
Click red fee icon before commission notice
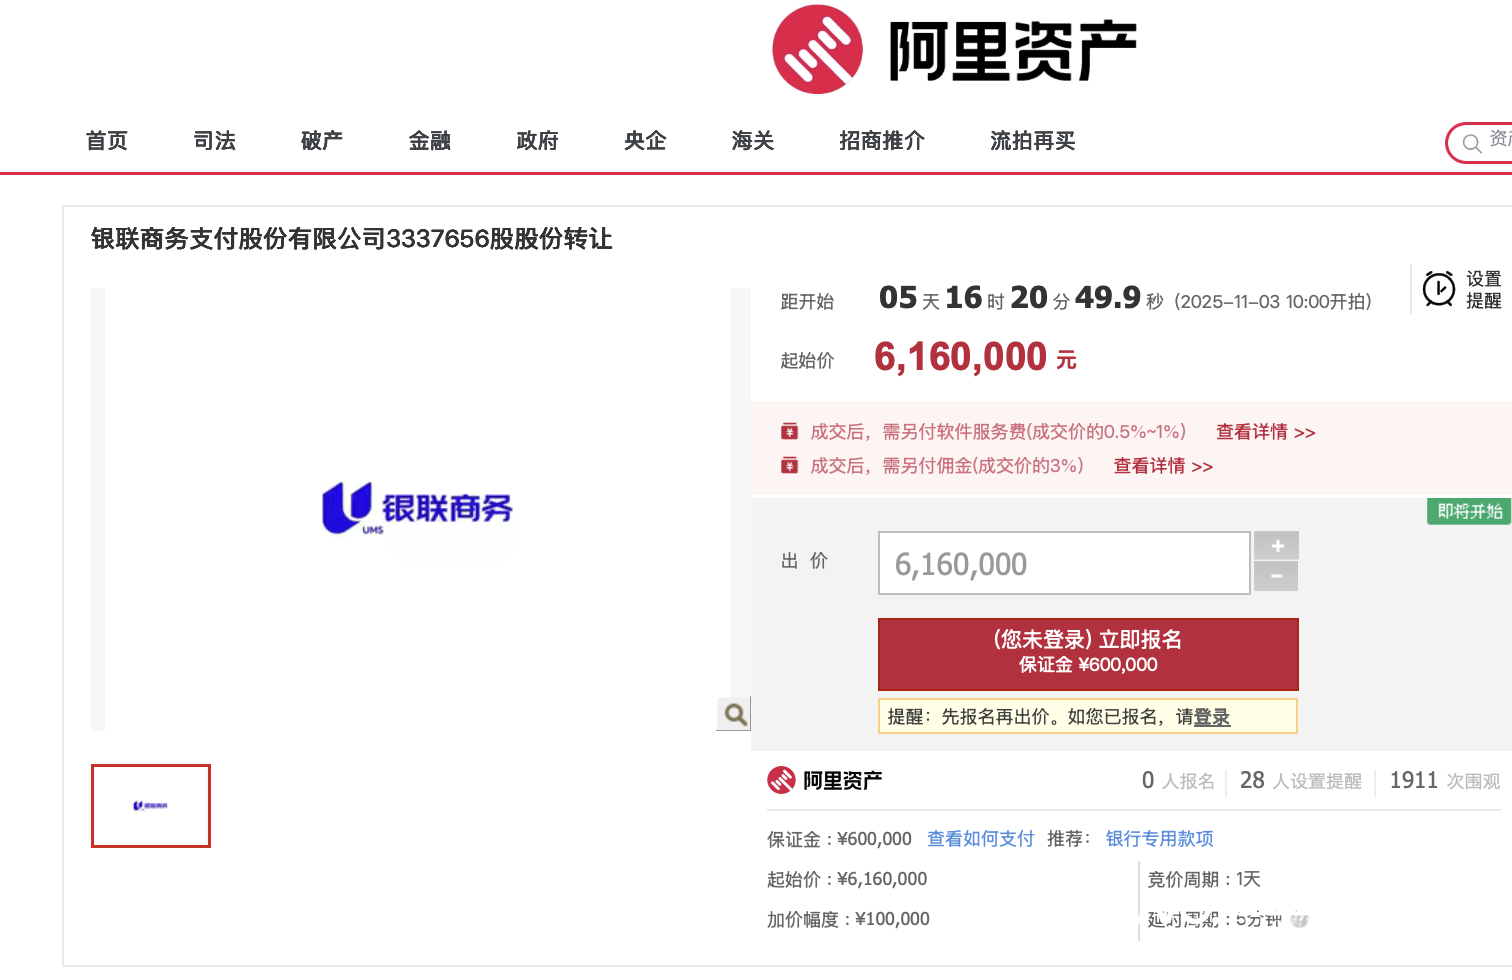coord(789,465)
